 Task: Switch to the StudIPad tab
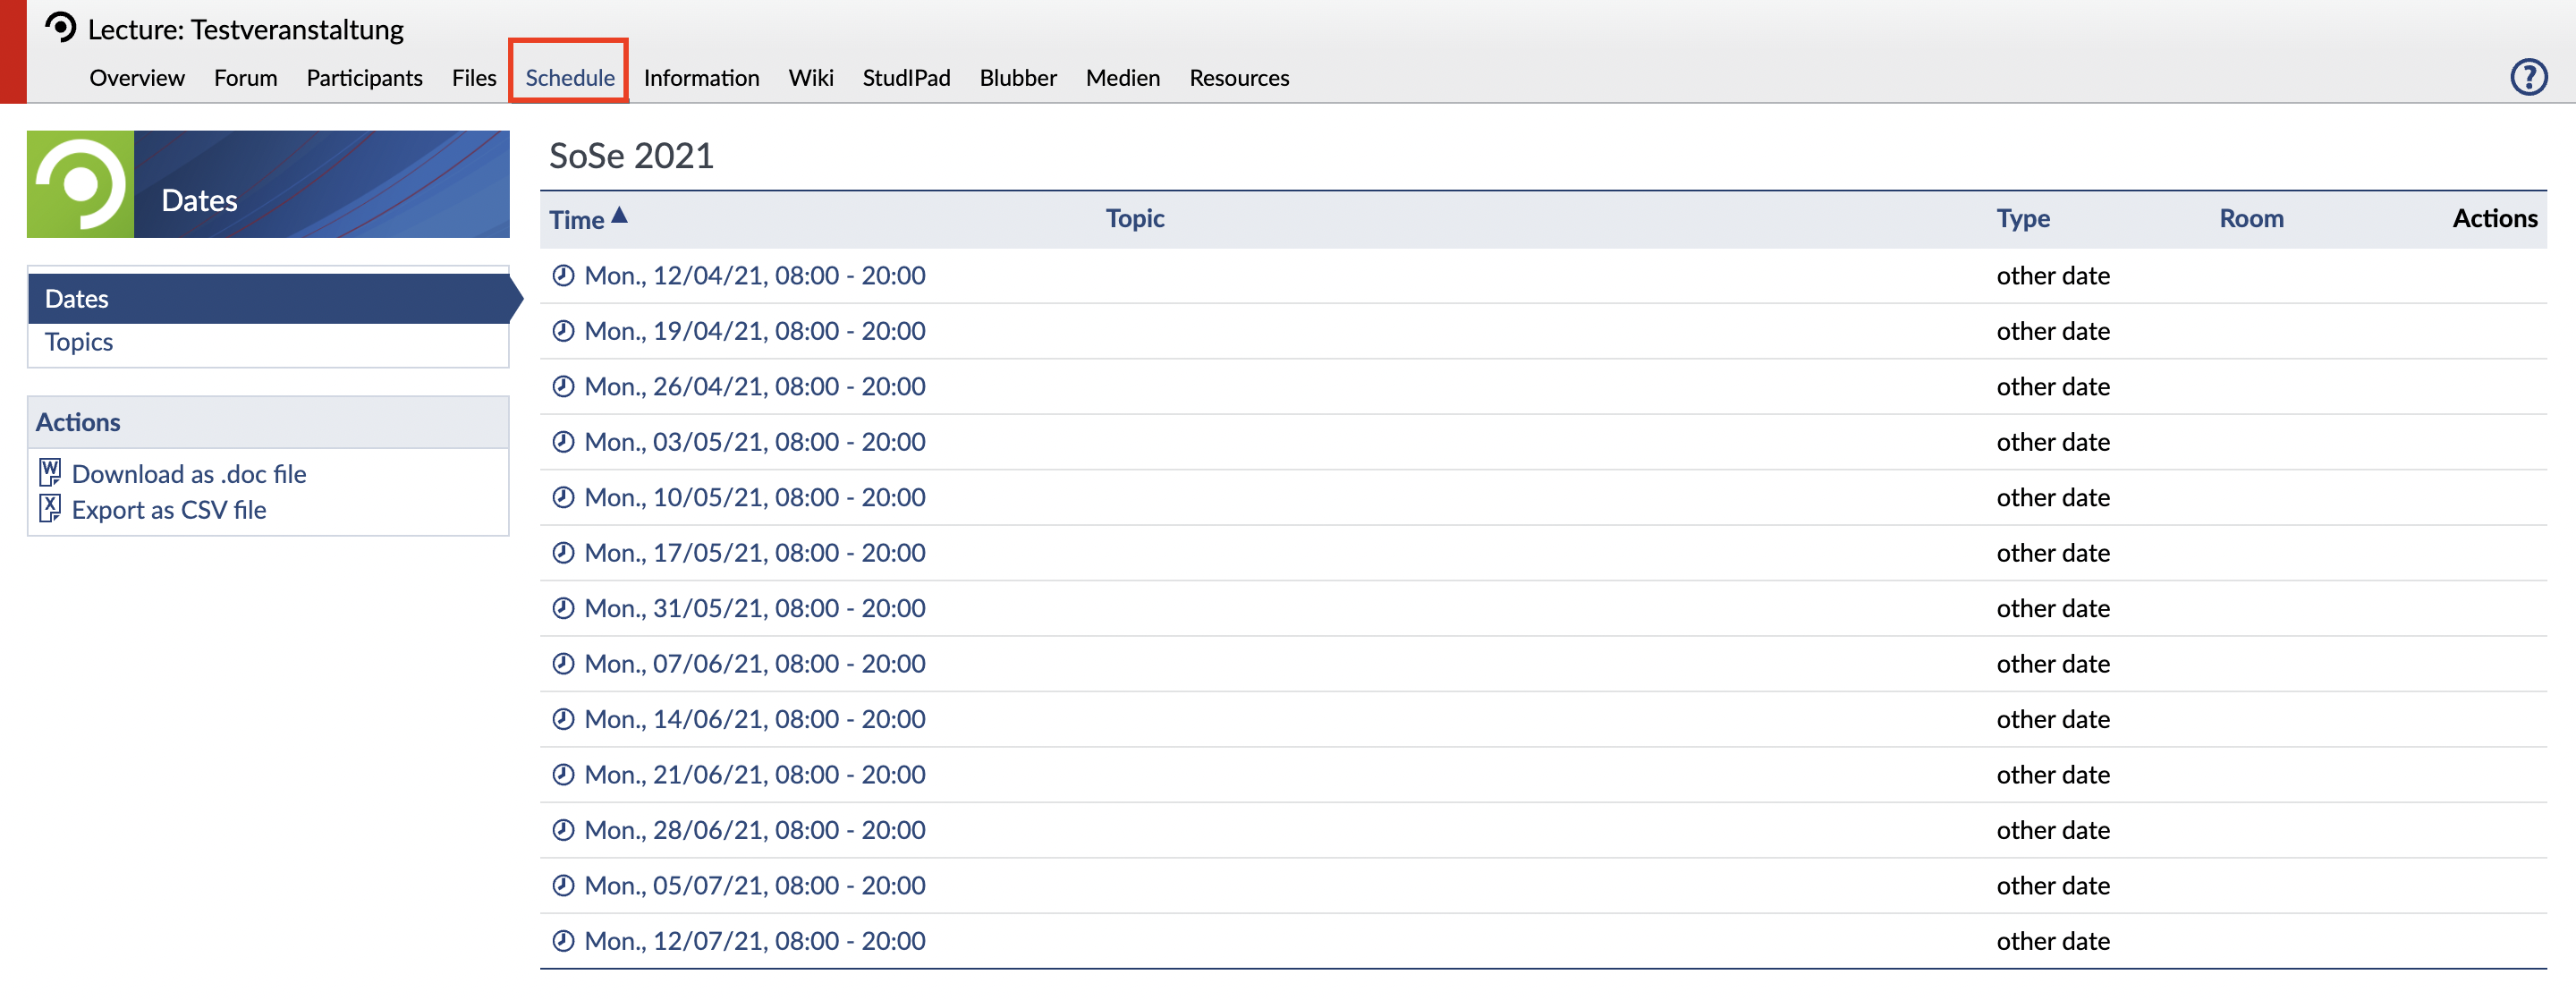tap(906, 78)
